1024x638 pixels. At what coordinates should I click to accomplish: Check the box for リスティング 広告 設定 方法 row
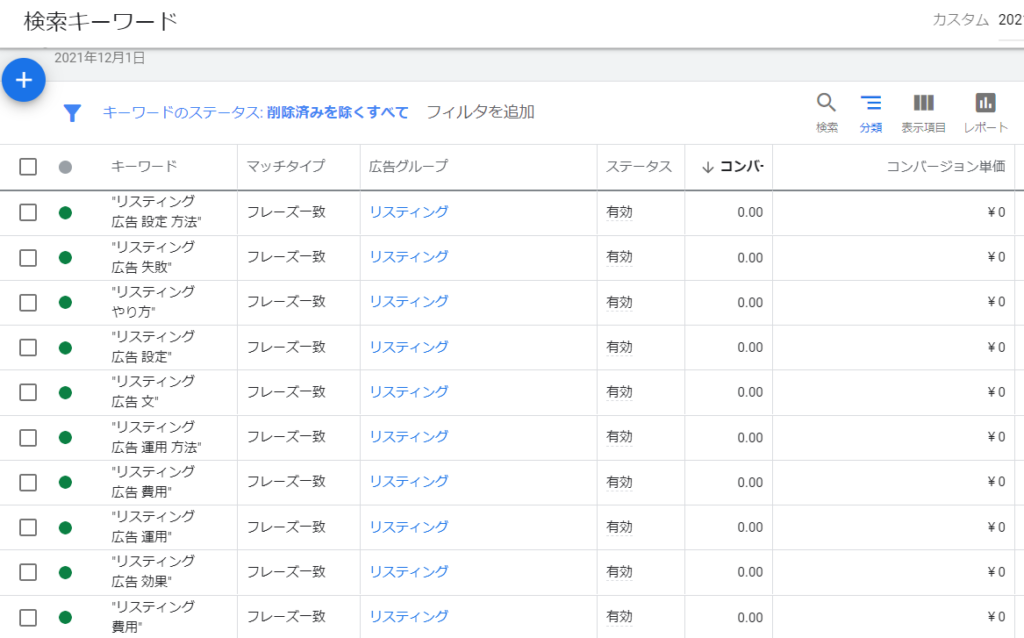[28, 212]
